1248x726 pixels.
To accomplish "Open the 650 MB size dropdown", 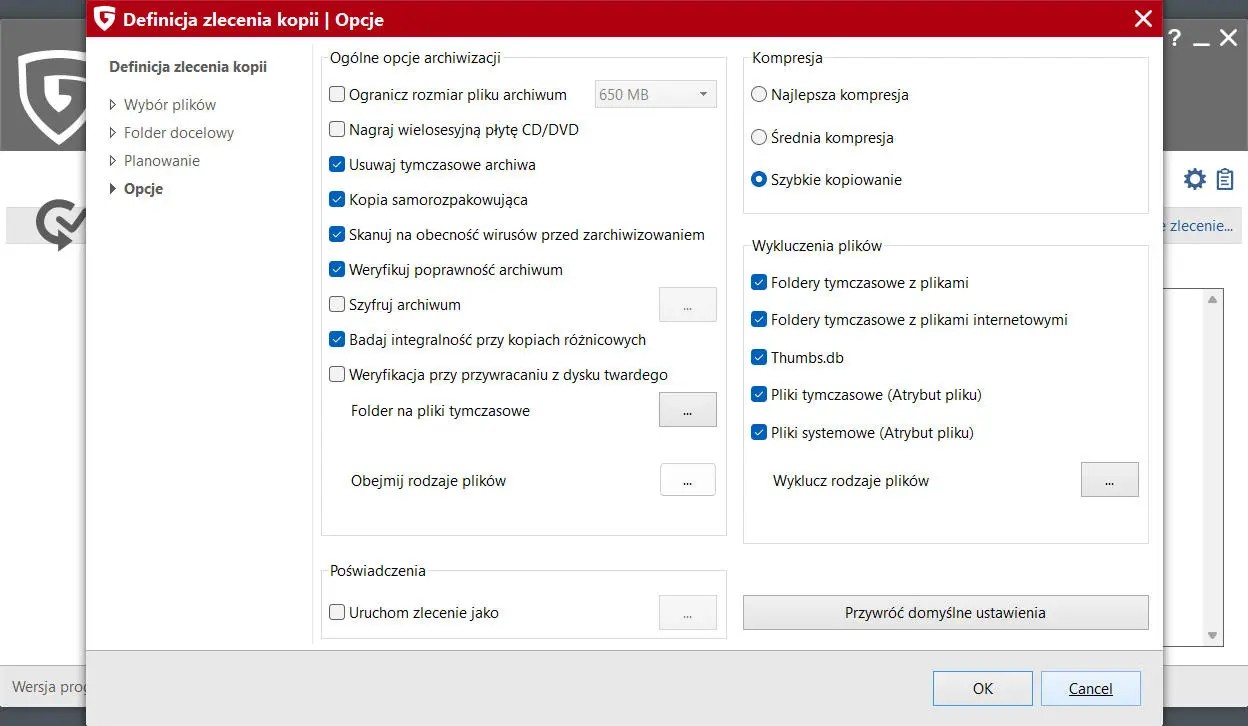I will pyautogui.click(x=655, y=93).
